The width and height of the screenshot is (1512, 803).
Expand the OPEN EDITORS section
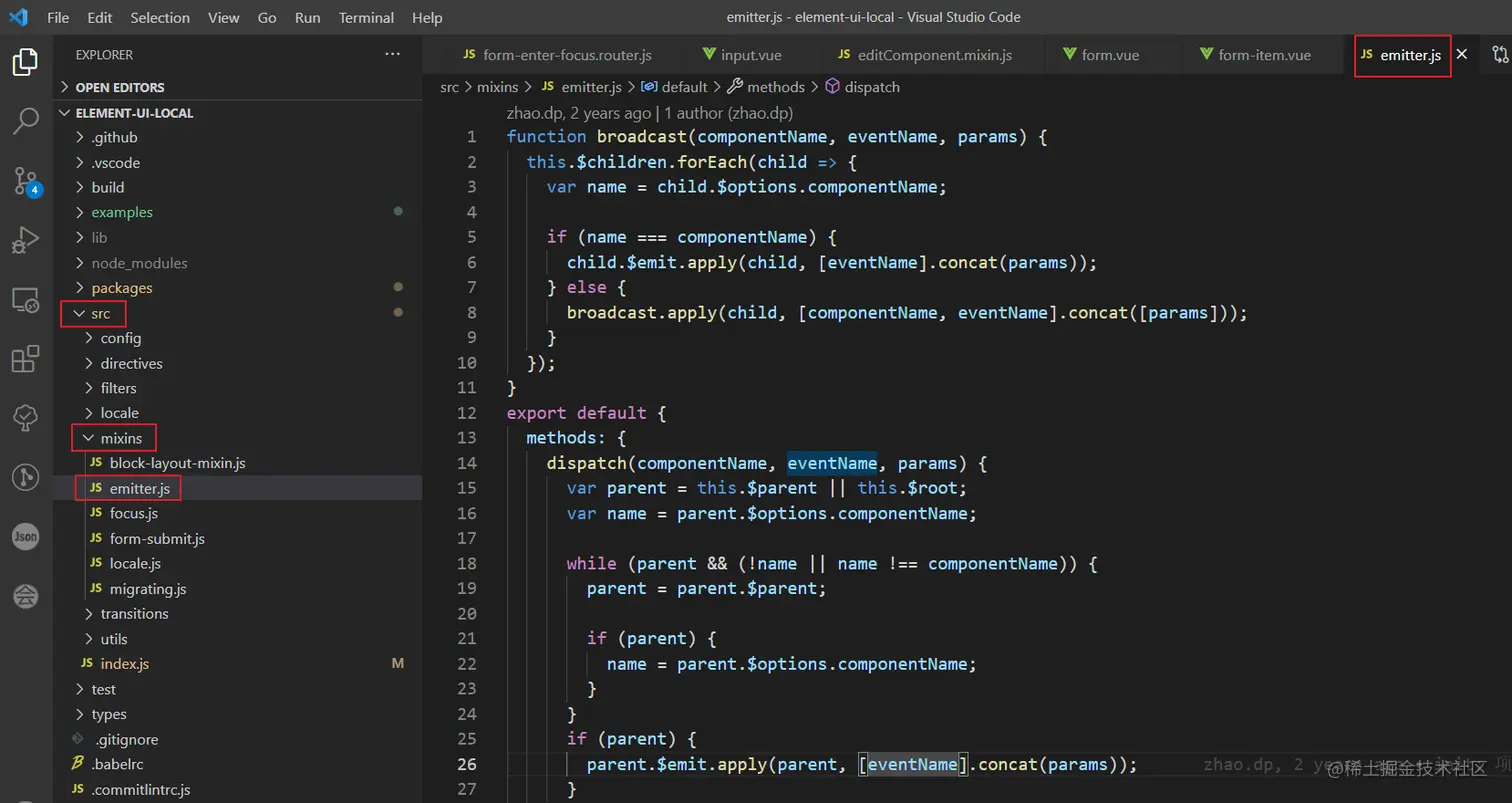238,87
